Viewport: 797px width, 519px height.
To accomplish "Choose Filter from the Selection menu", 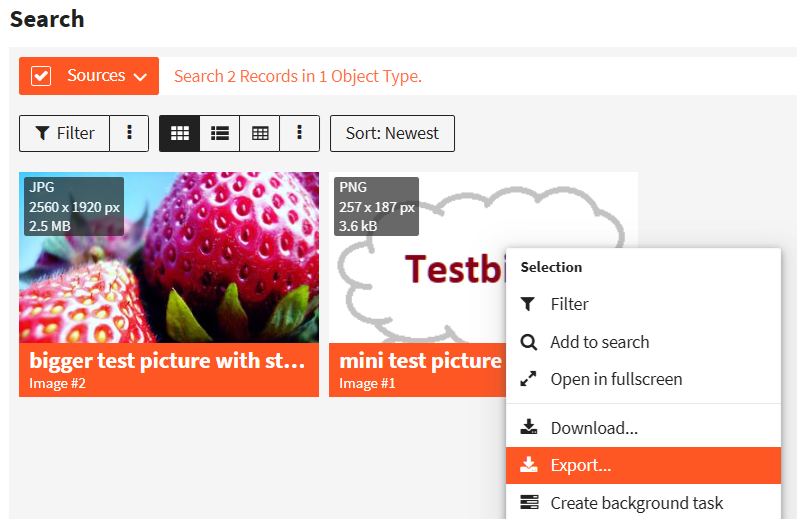I will click(x=569, y=304).
